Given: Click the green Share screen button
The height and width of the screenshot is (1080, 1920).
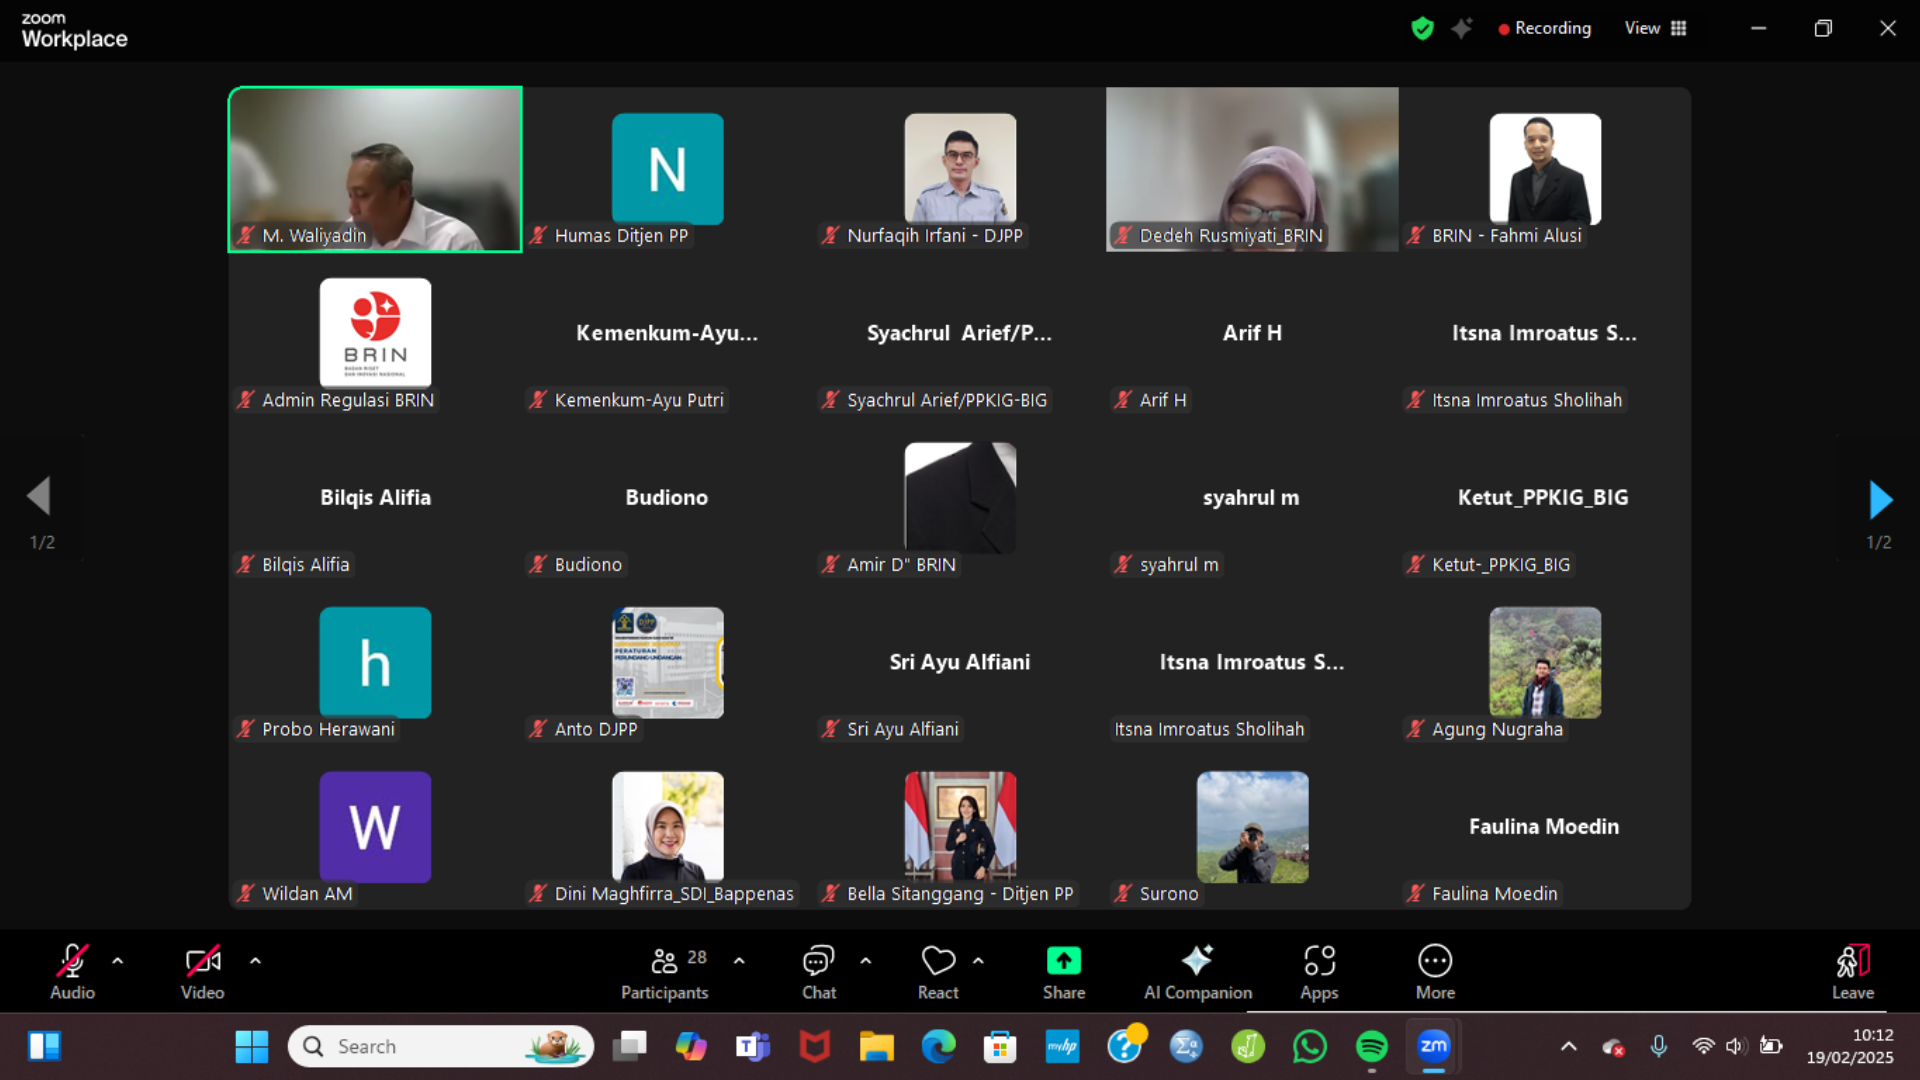Looking at the screenshot, I should pyautogui.click(x=1064, y=971).
